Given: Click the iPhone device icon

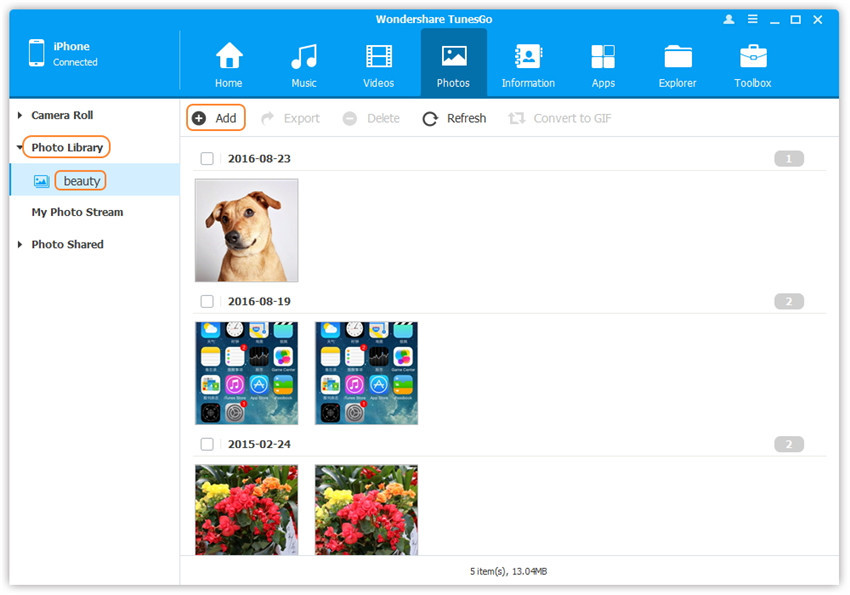Looking at the screenshot, I should (x=37, y=53).
